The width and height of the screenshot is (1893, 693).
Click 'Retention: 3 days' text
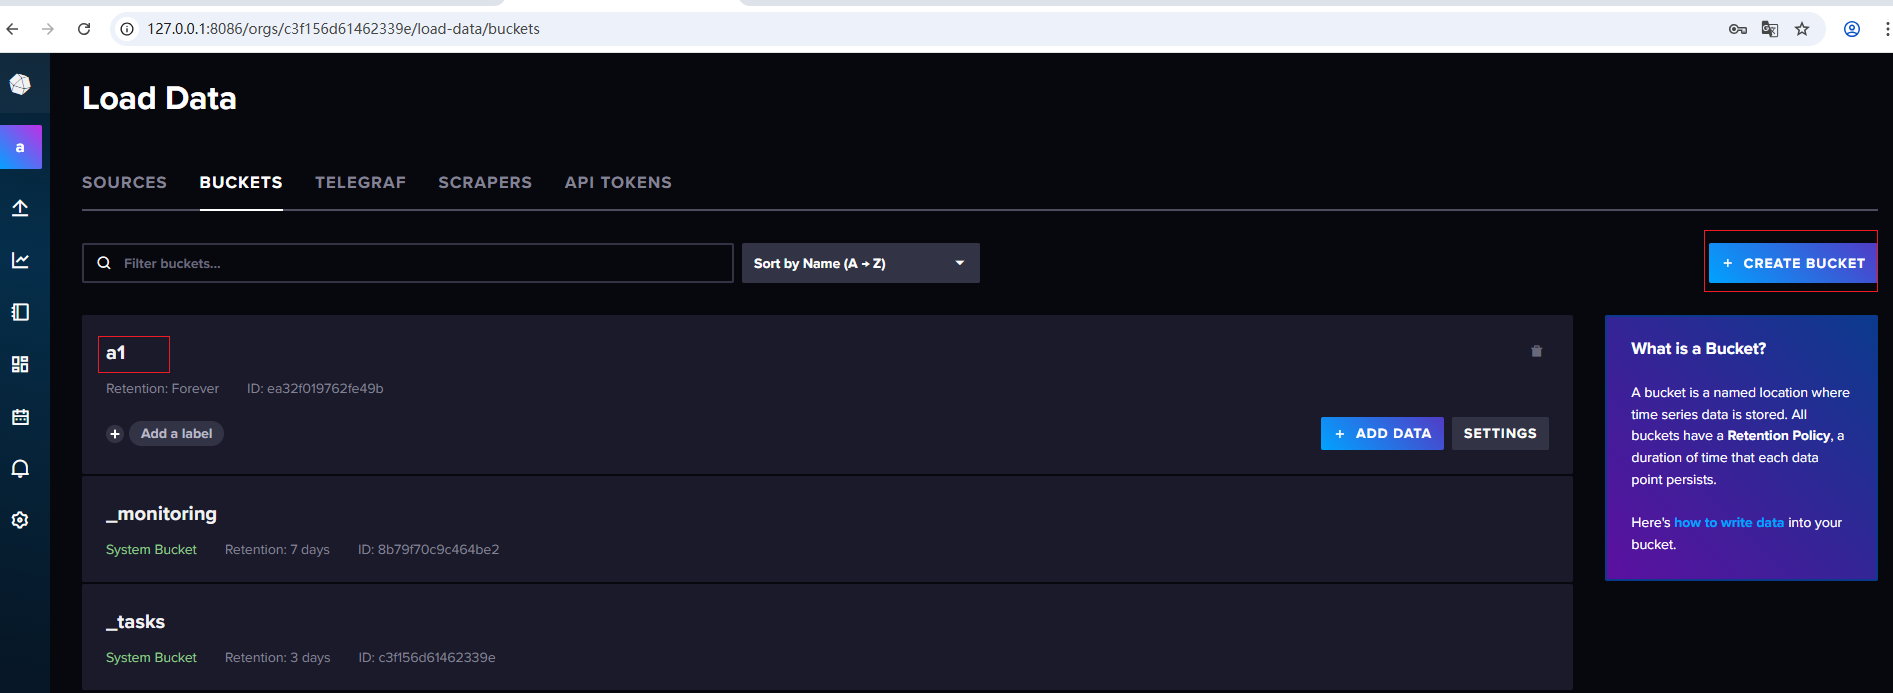pyautogui.click(x=277, y=657)
